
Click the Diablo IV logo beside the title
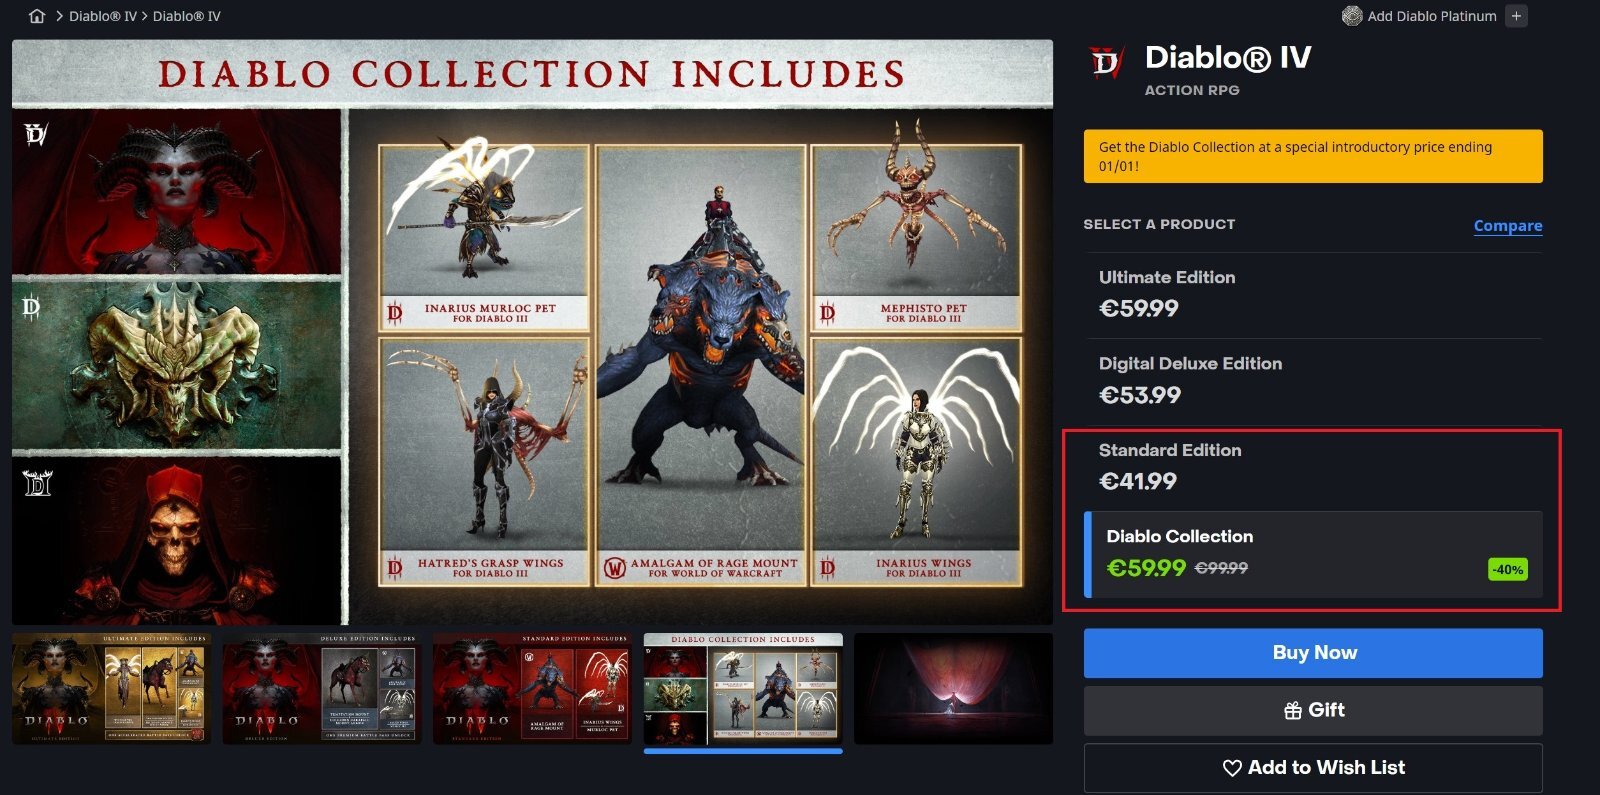point(1106,63)
